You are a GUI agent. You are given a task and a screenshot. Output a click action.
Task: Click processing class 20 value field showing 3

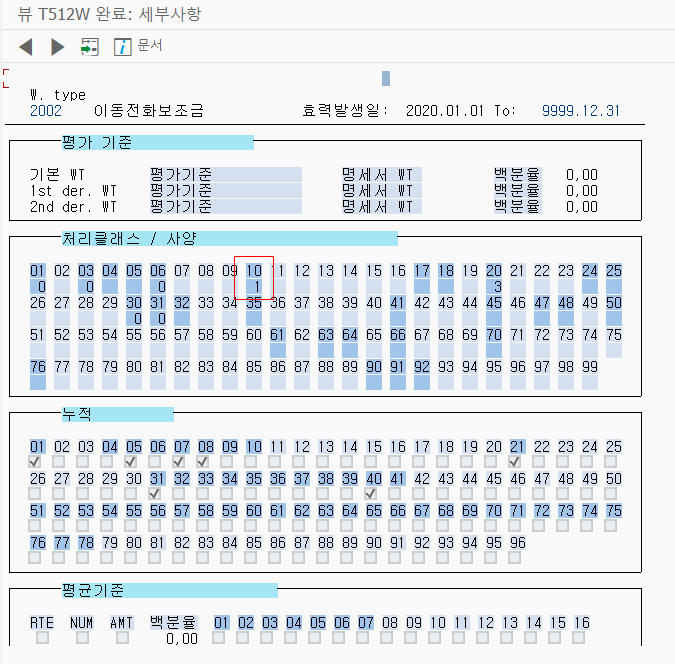click(493, 286)
